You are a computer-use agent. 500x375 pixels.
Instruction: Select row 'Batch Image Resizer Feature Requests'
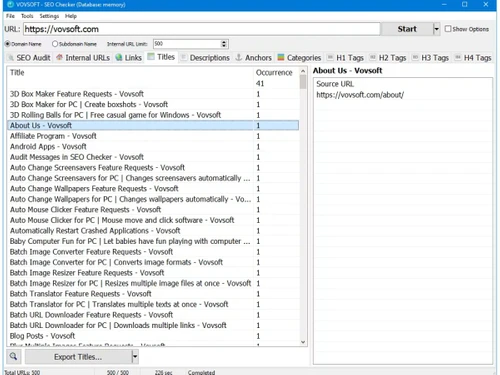[153, 273]
